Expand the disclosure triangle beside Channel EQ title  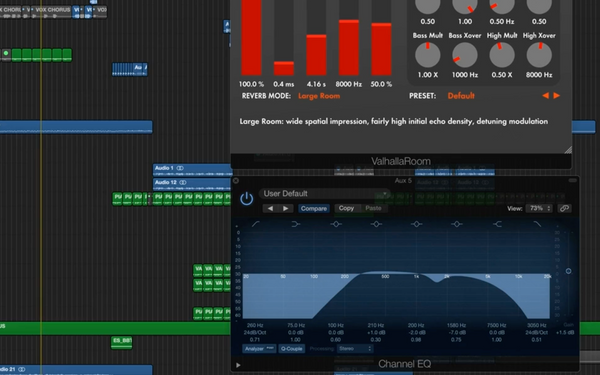click(x=238, y=365)
